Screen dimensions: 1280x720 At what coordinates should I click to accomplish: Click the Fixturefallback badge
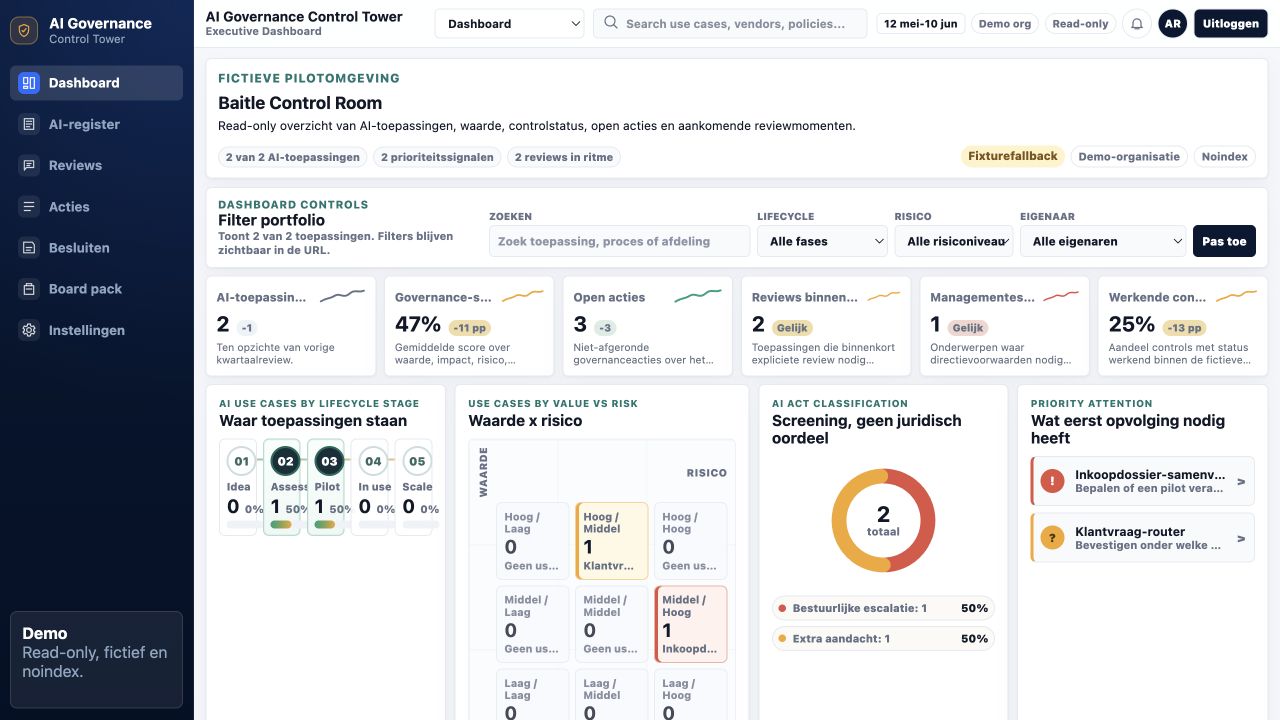(1012, 156)
